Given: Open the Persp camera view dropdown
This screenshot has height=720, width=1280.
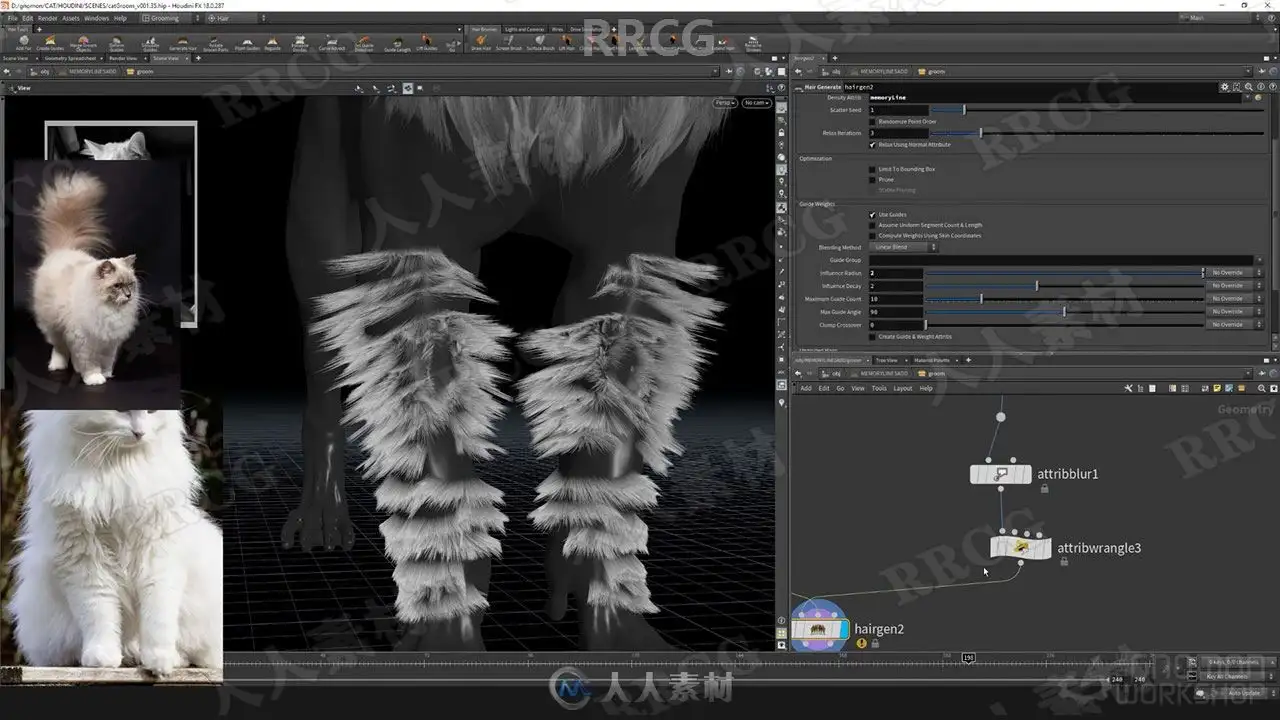Looking at the screenshot, I should click(x=725, y=102).
